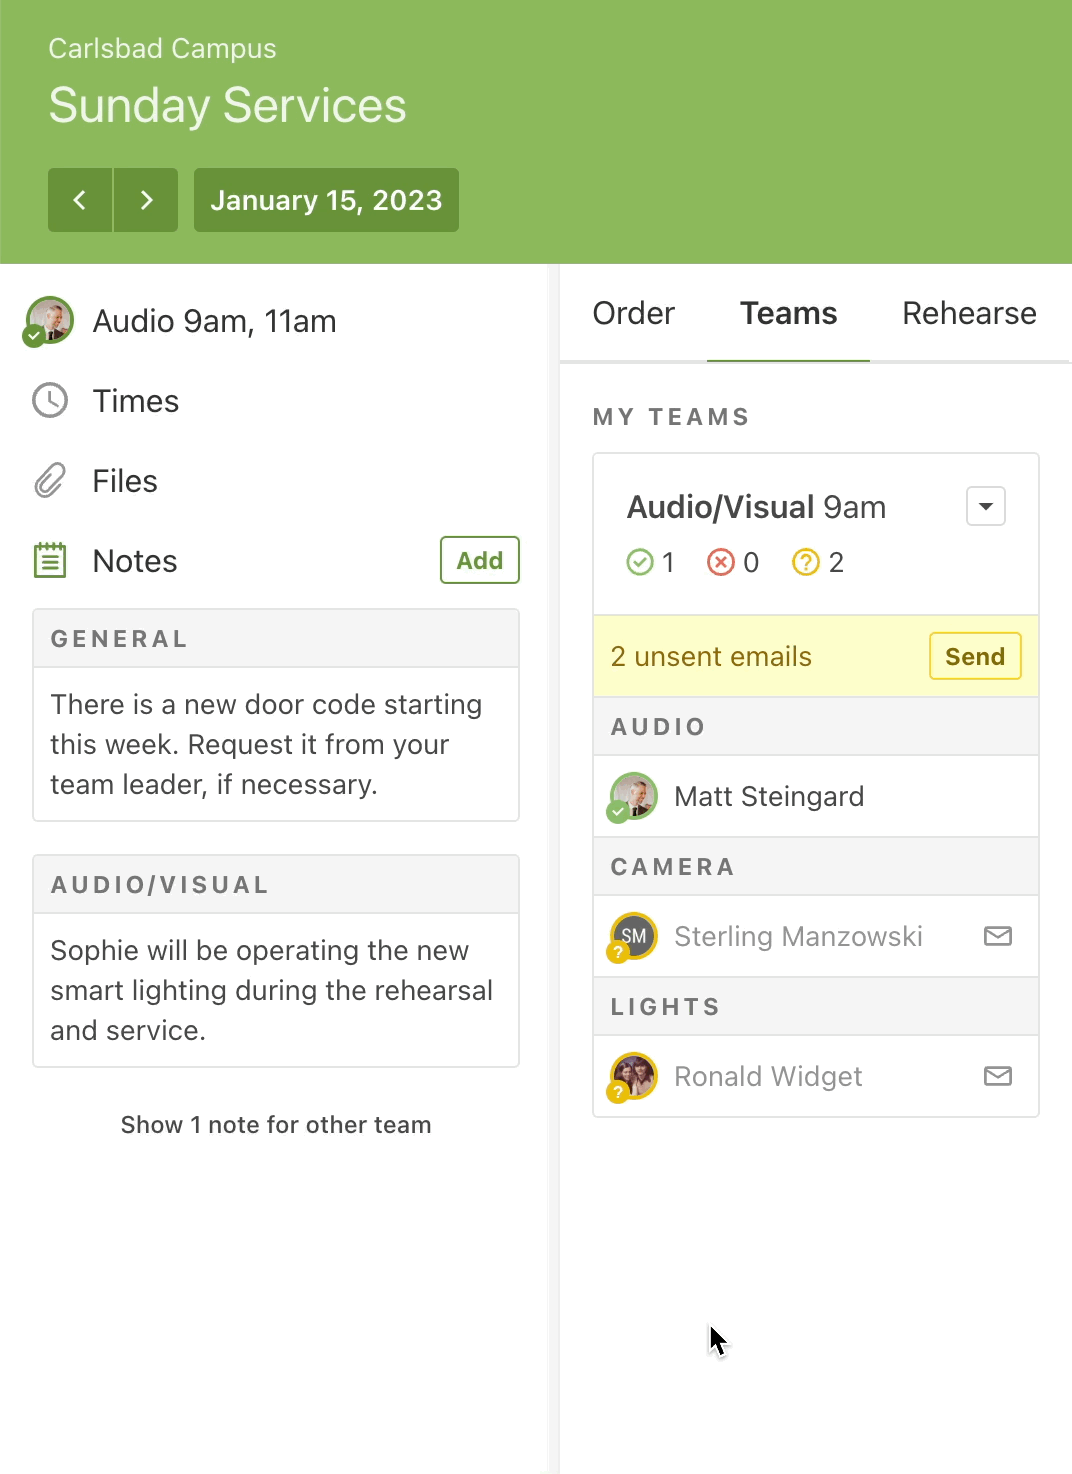Click Sterling Manzowski's SM avatar
The height and width of the screenshot is (1474, 1072).
pyautogui.click(x=634, y=936)
